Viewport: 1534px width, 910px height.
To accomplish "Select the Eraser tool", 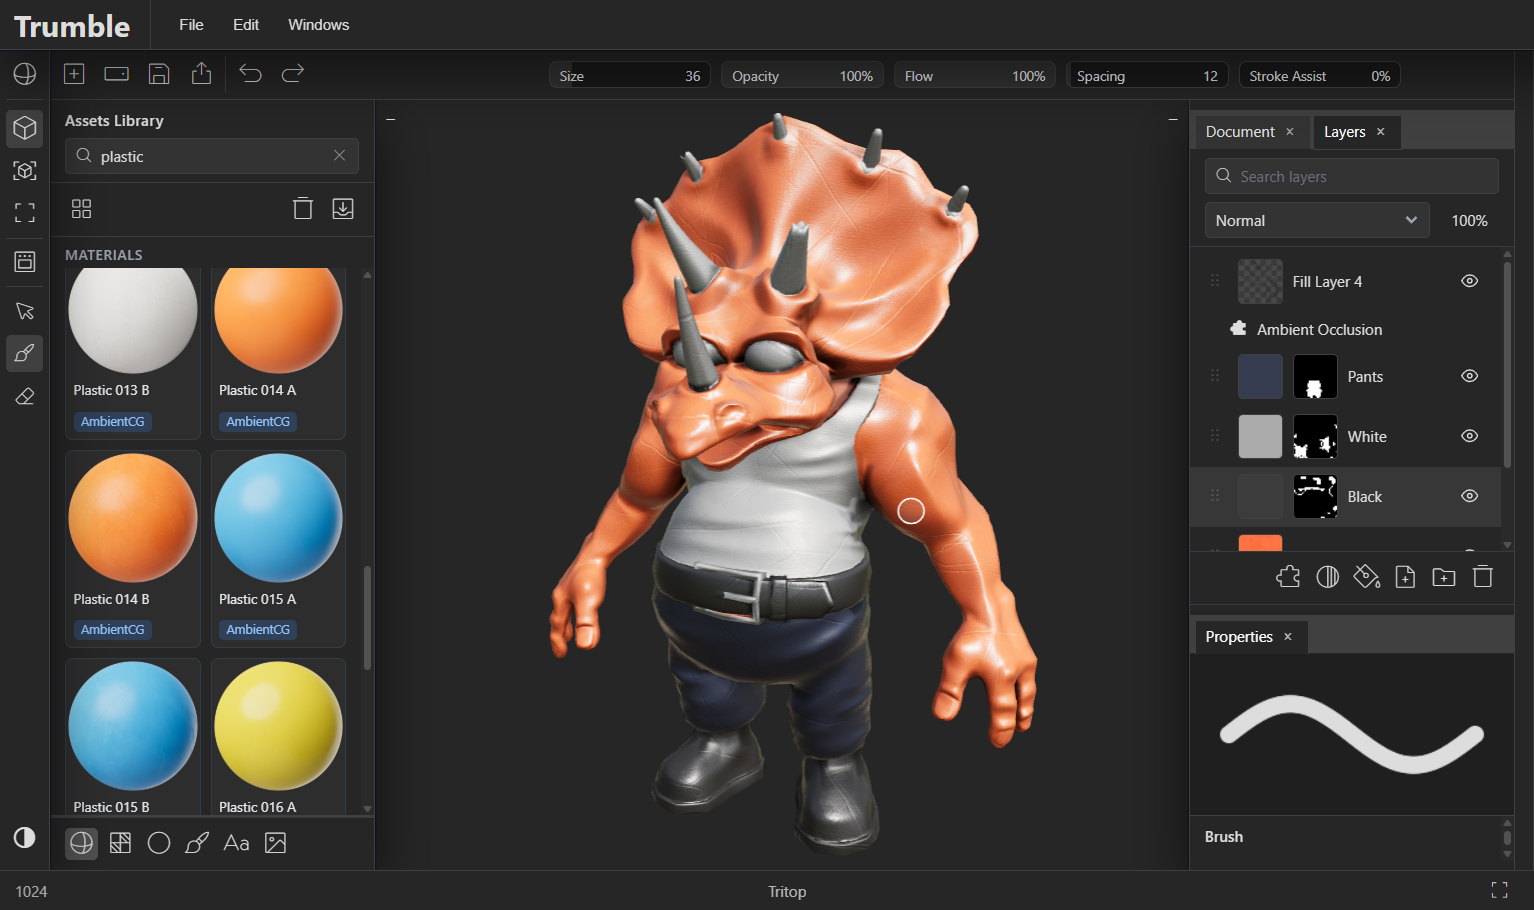I will coord(24,396).
